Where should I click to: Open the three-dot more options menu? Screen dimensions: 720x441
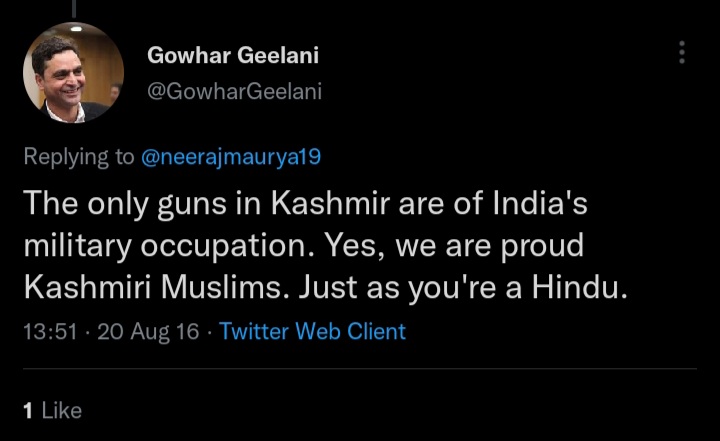coord(682,53)
